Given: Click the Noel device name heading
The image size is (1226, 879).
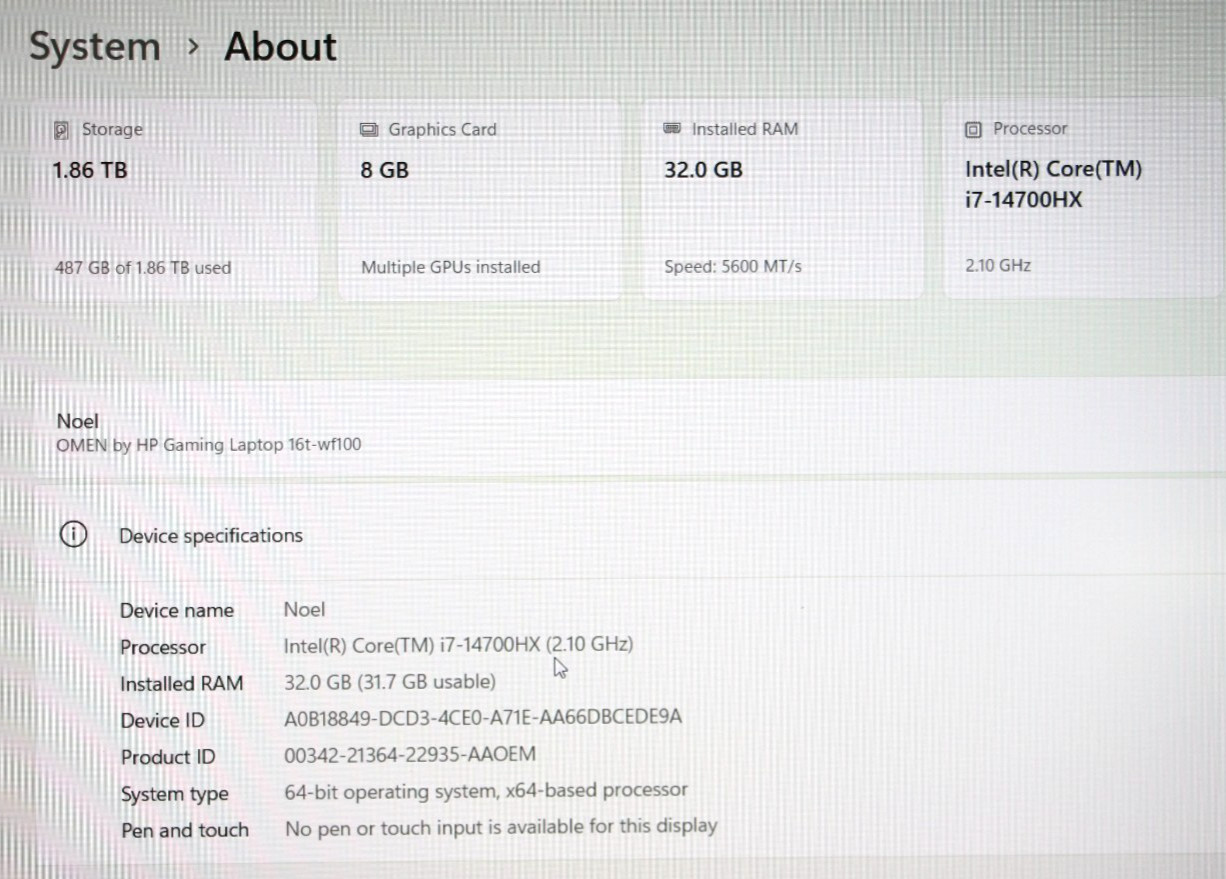Looking at the screenshot, I should pos(78,421).
